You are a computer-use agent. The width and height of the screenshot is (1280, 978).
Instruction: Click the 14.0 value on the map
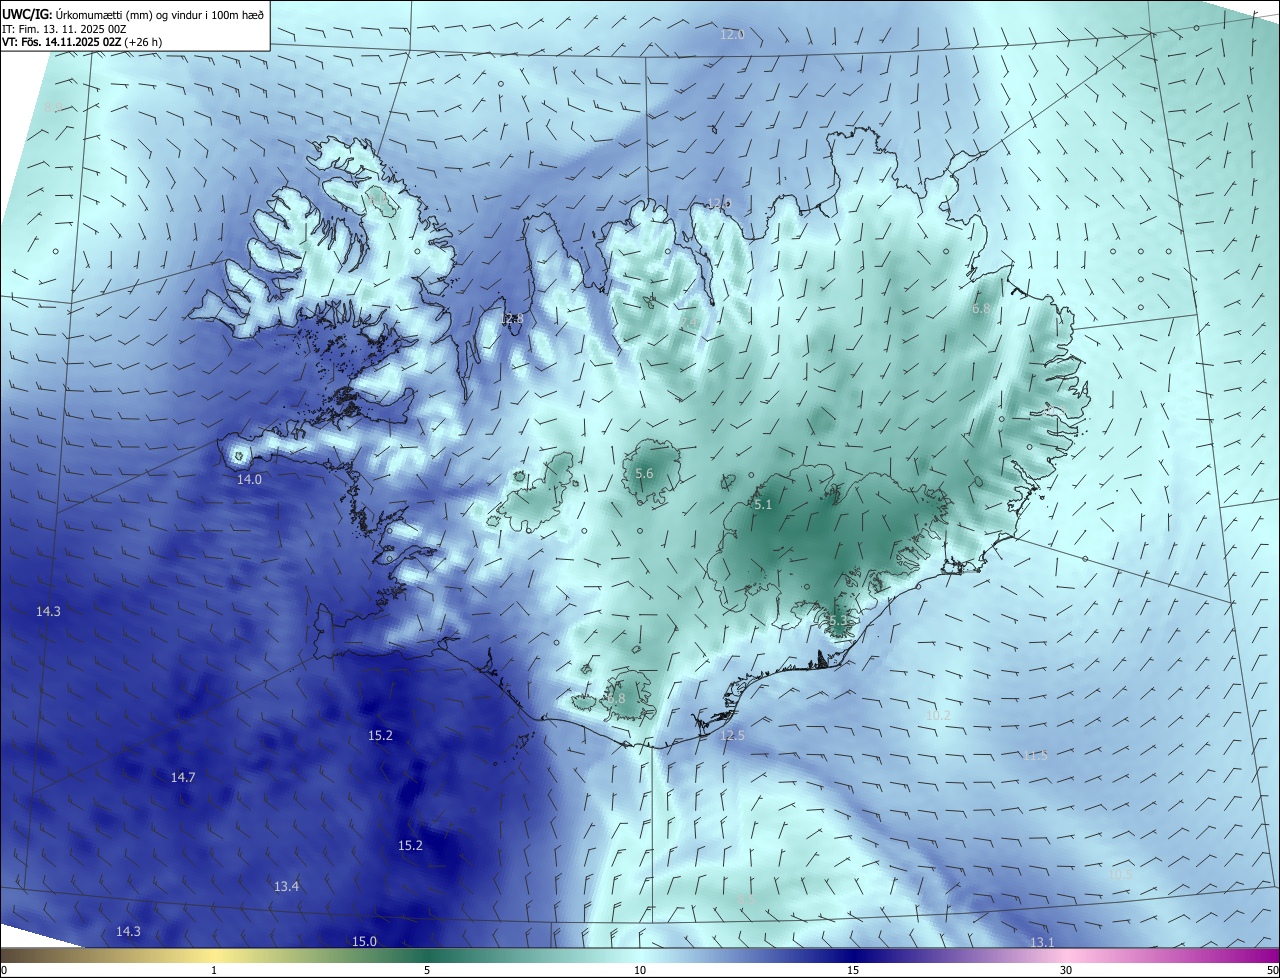(249, 479)
